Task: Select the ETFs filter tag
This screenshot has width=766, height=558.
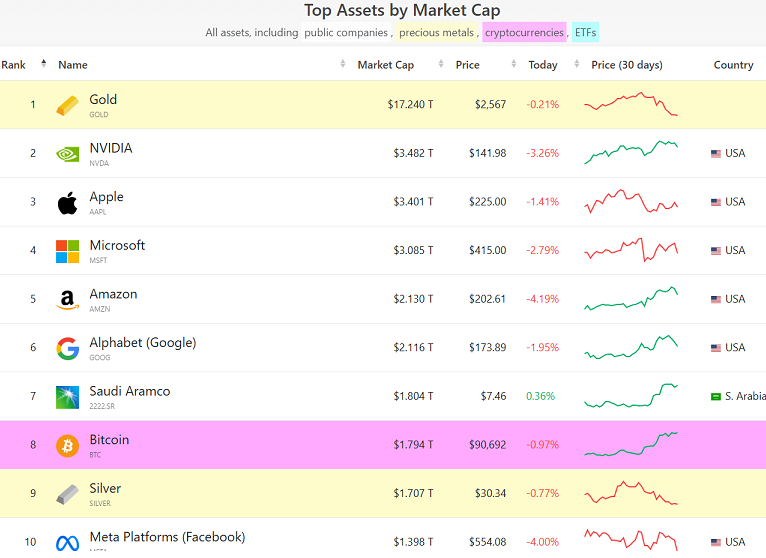Action: pos(585,32)
